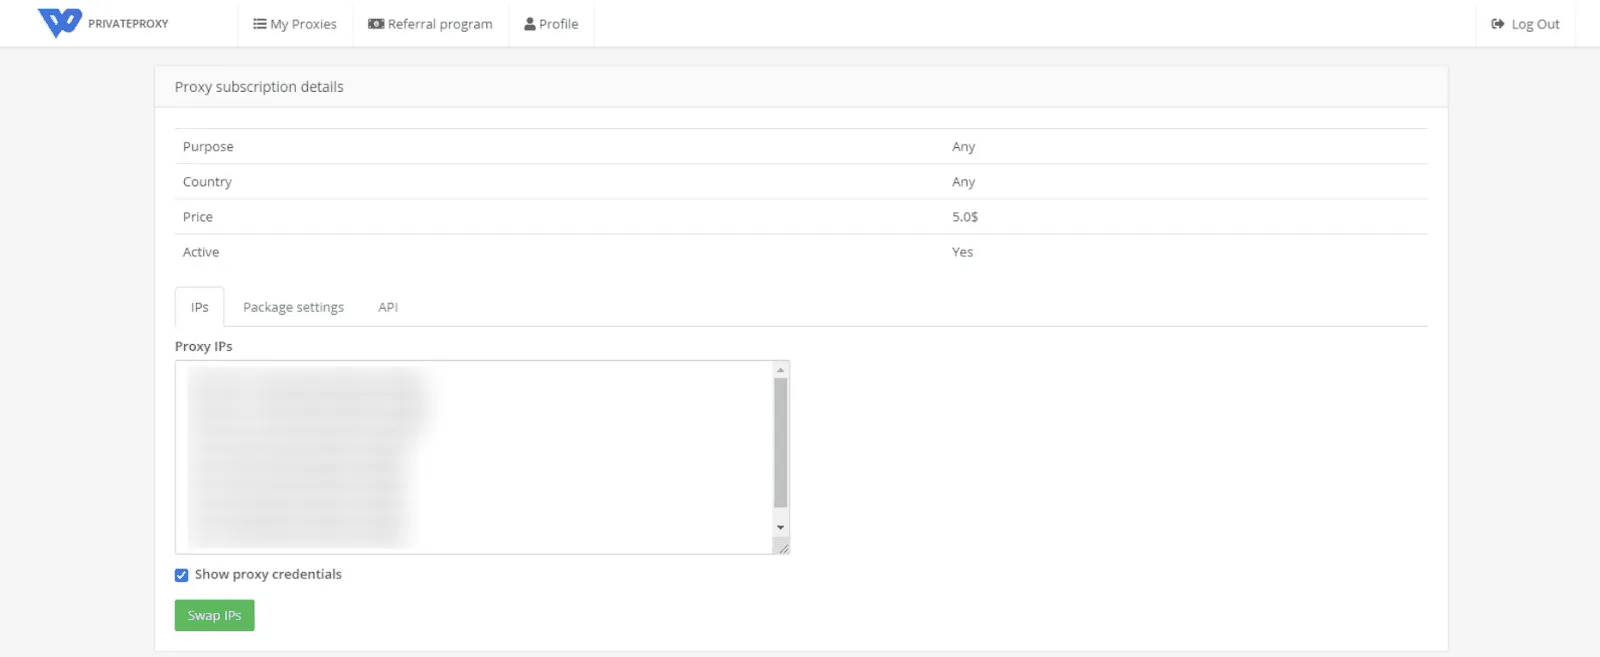Click the PrivateProxy logo icon
The width and height of the screenshot is (1600, 657).
pos(59,22)
